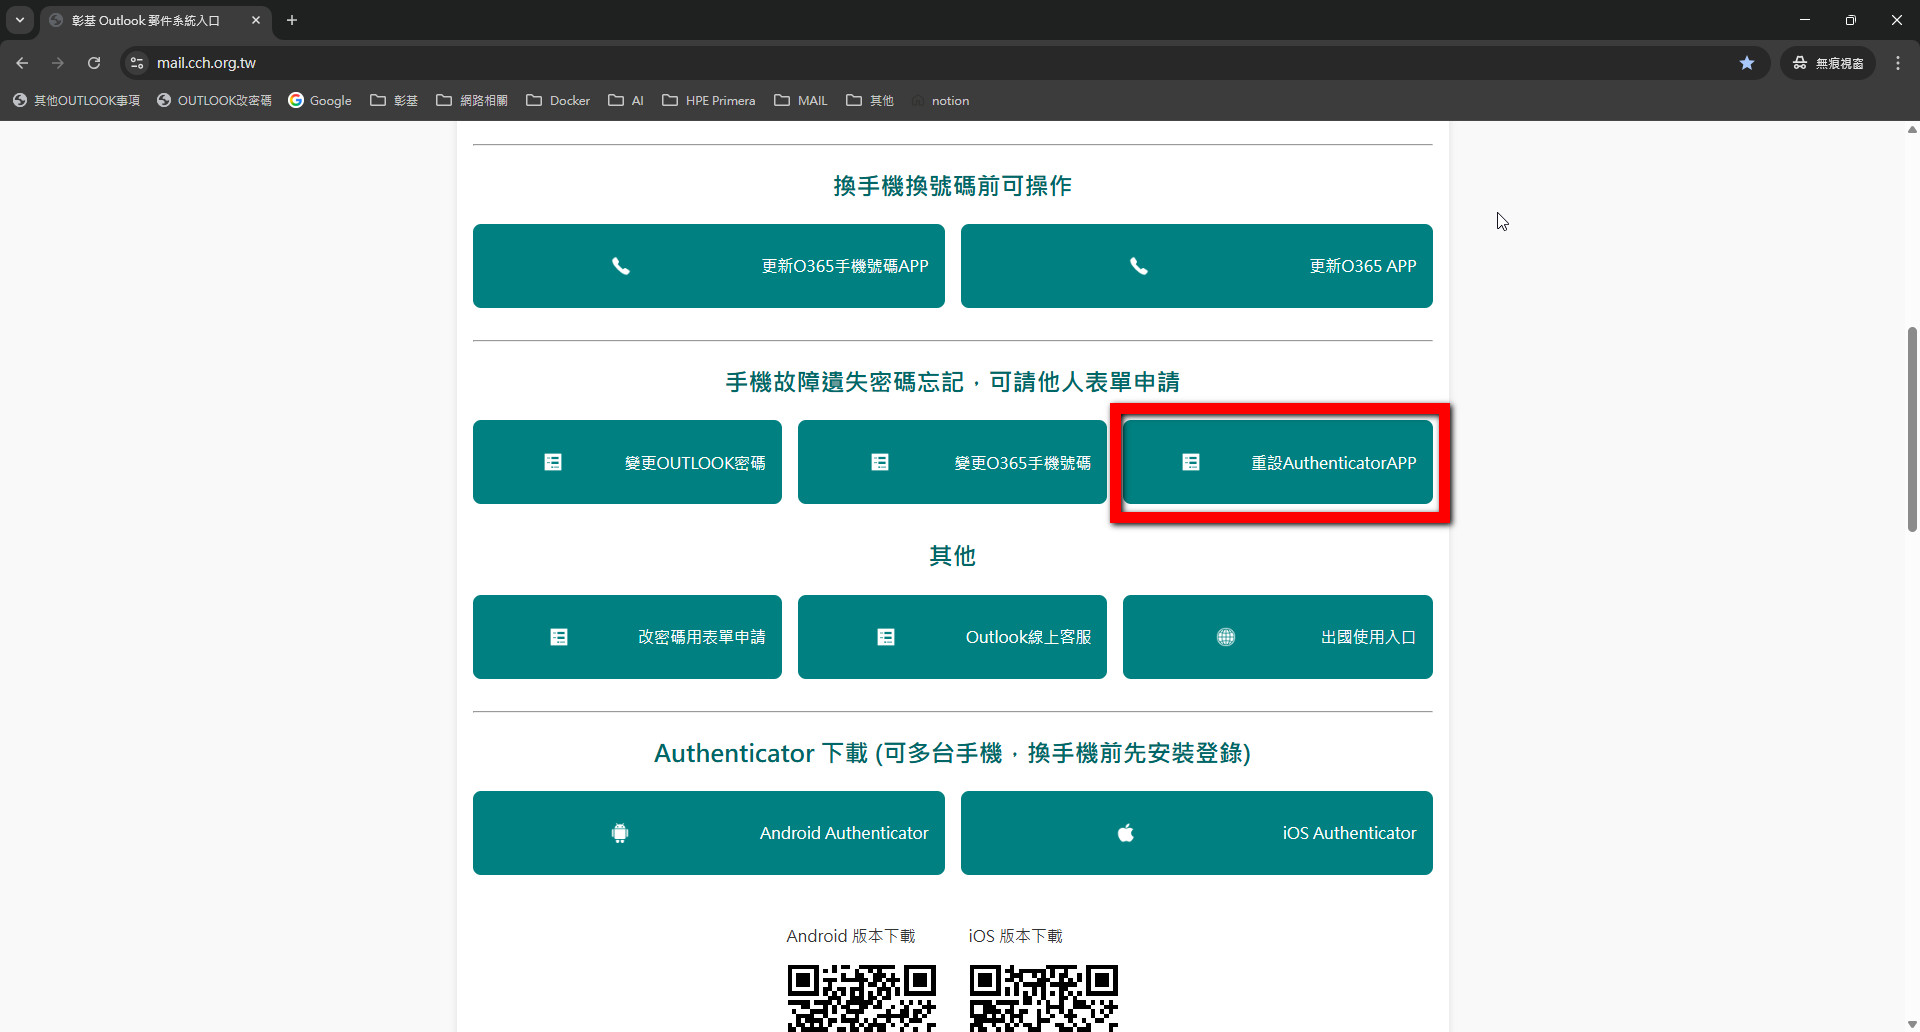Expand the Docker bookmarks folder
This screenshot has width=1920, height=1032.
pyautogui.click(x=558, y=101)
